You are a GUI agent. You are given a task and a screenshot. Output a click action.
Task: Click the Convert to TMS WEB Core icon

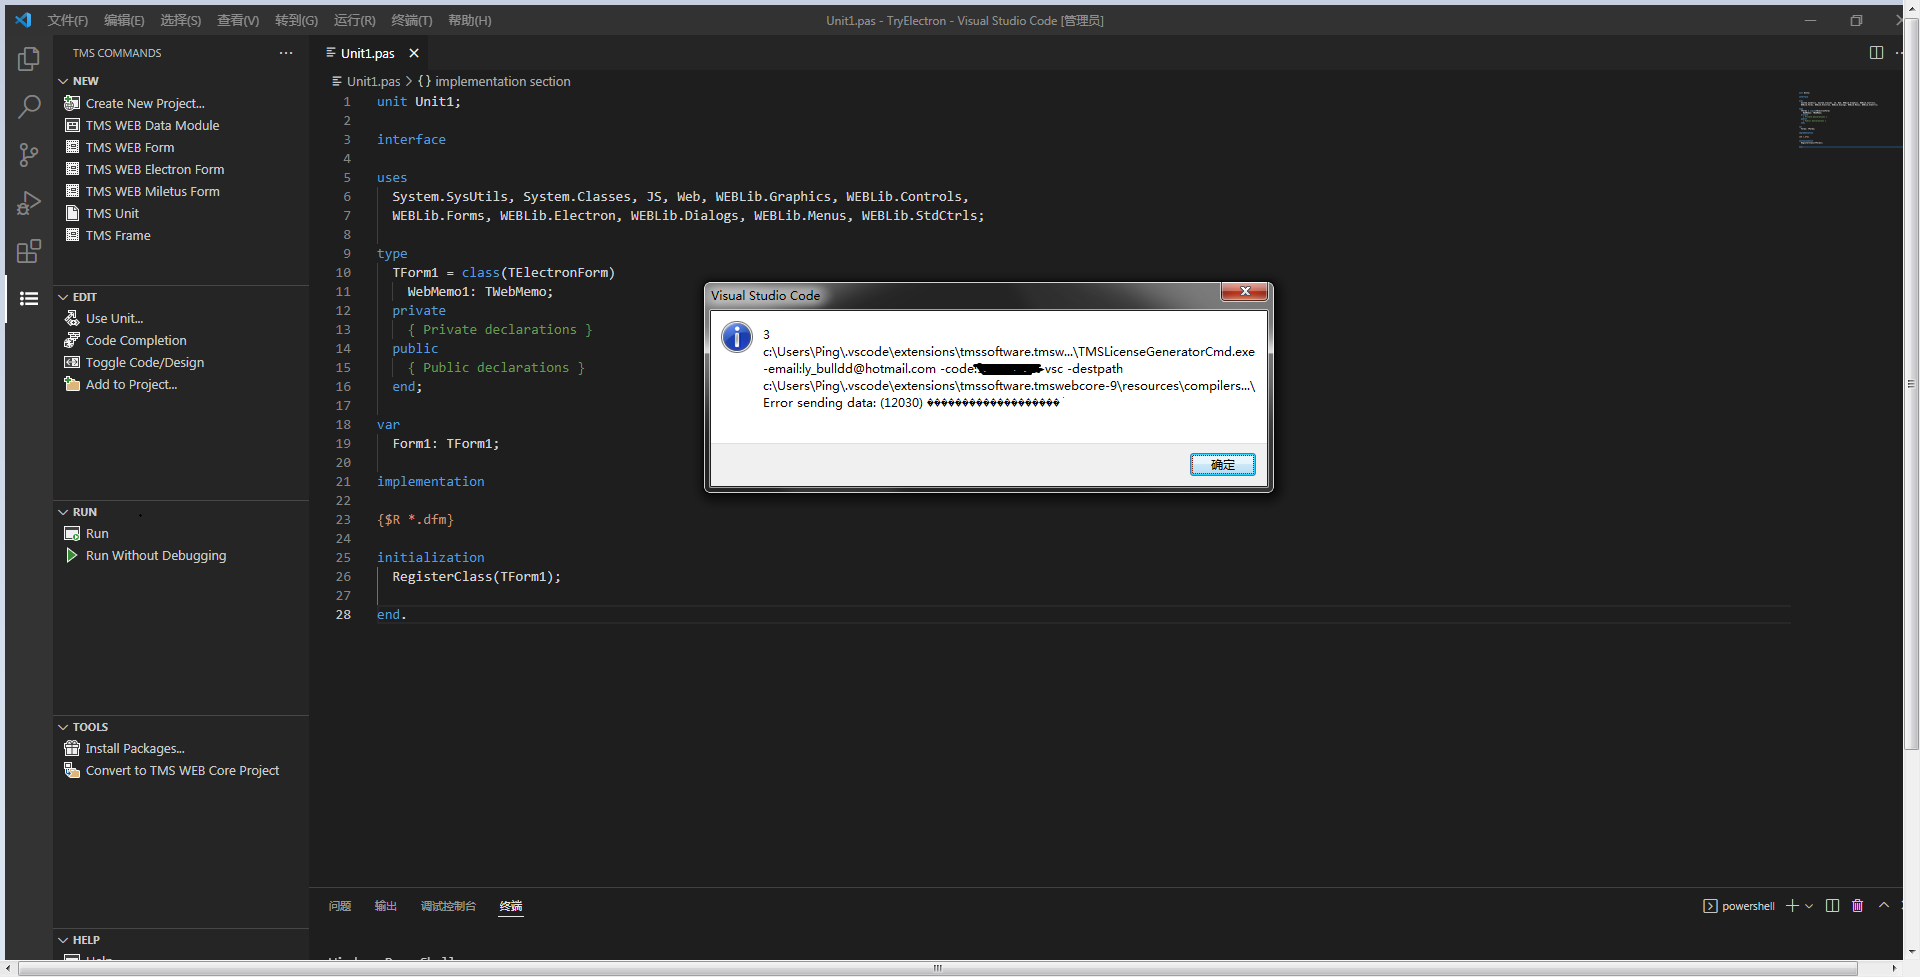tap(72, 770)
